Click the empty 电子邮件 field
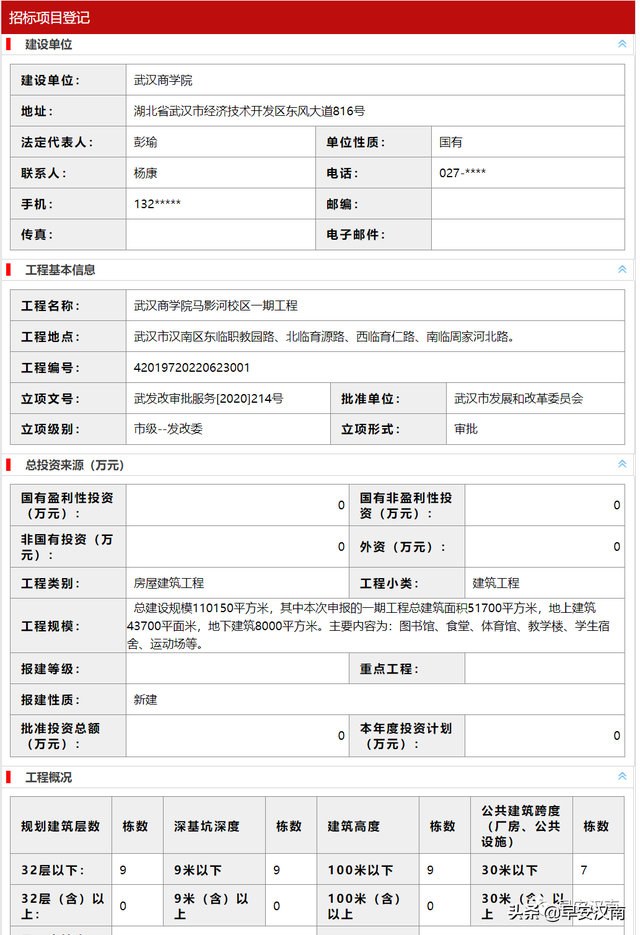This screenshot has height=935, width=640. 528,234
